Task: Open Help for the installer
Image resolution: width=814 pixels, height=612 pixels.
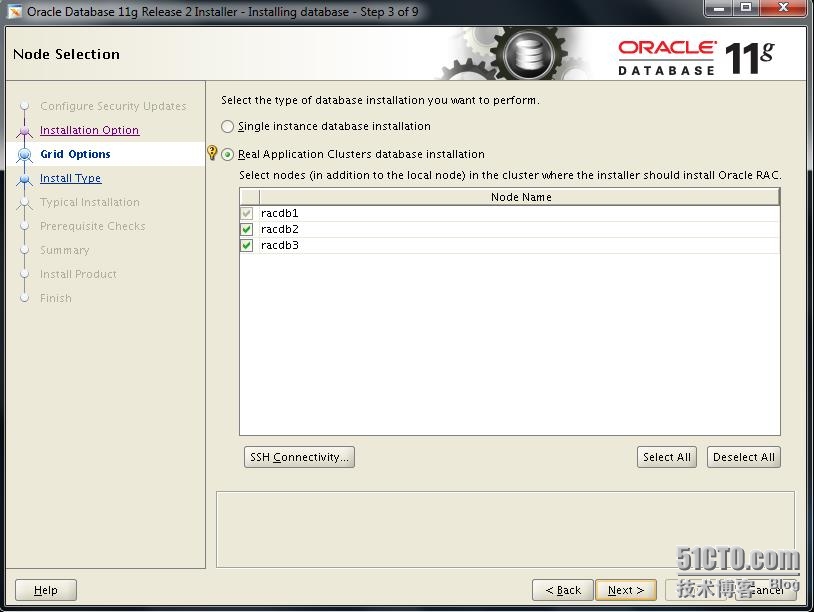Action: [46, 590]
